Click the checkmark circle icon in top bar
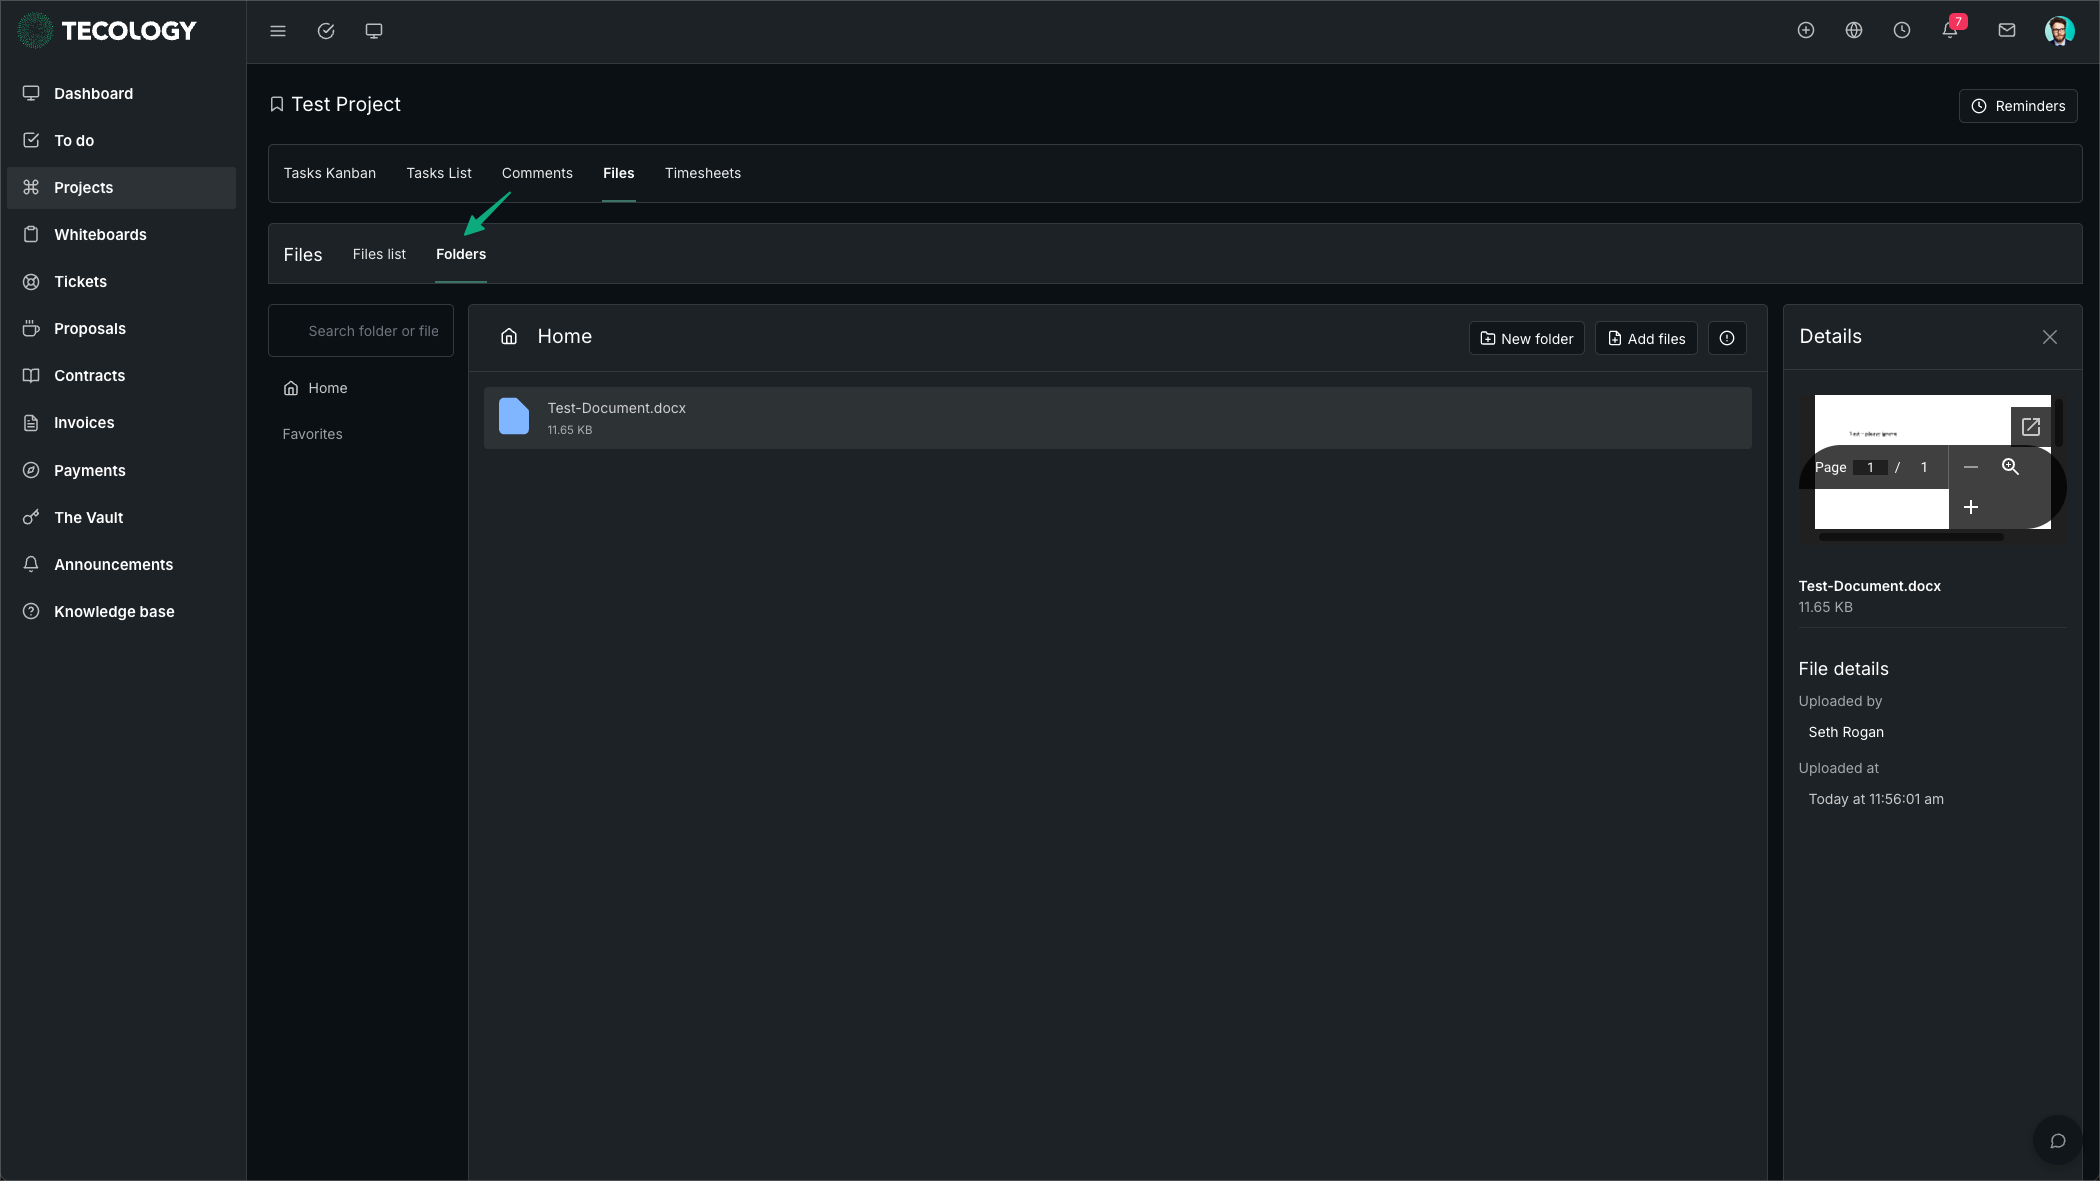Viewport: 2100px width, 1181px height. pos(326,31)
